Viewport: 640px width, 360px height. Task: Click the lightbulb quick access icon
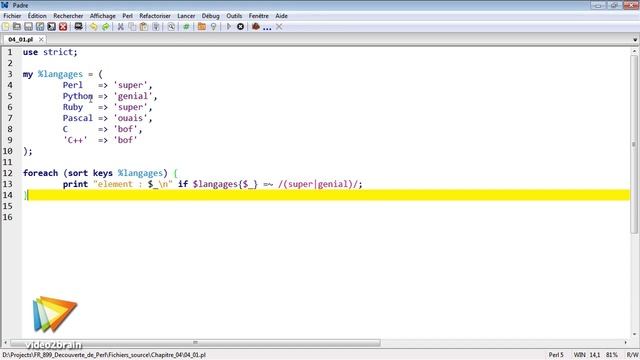pyautogui.click(x=213, y=27)
